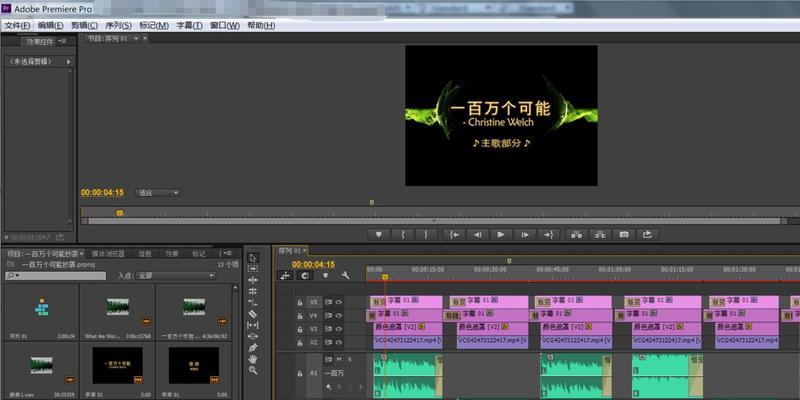
Task: Select the Slip tool
Action: [x=253, y=325]
